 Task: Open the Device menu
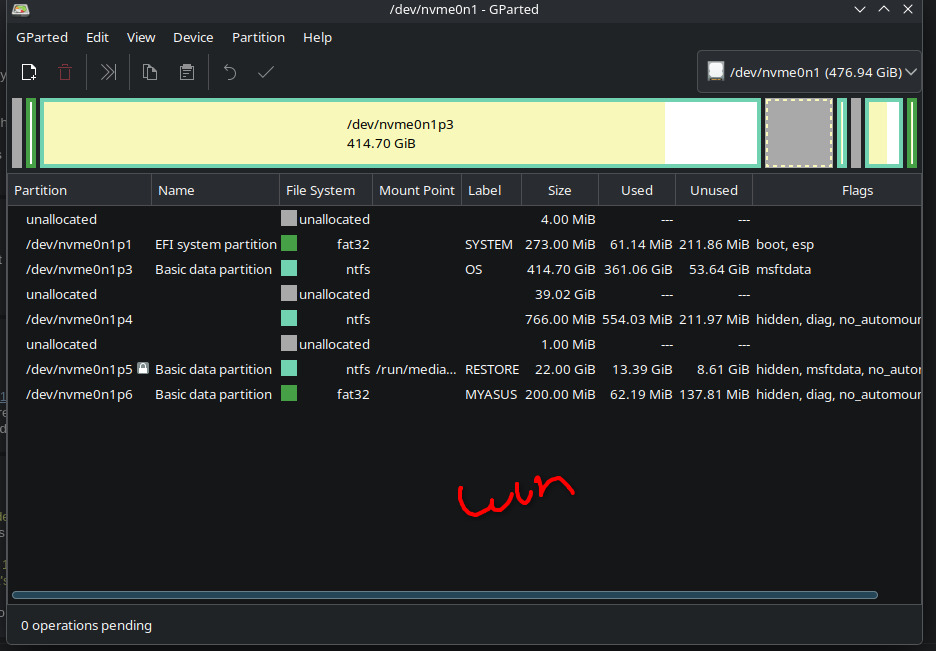pyautogui.click(x=193, y=38)
